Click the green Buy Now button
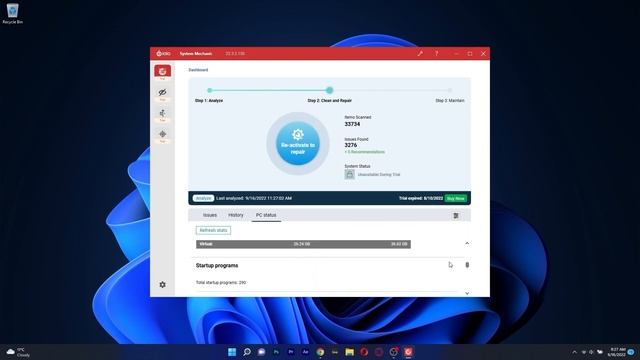This screenshot has height=360, width=640. [456, 198]
